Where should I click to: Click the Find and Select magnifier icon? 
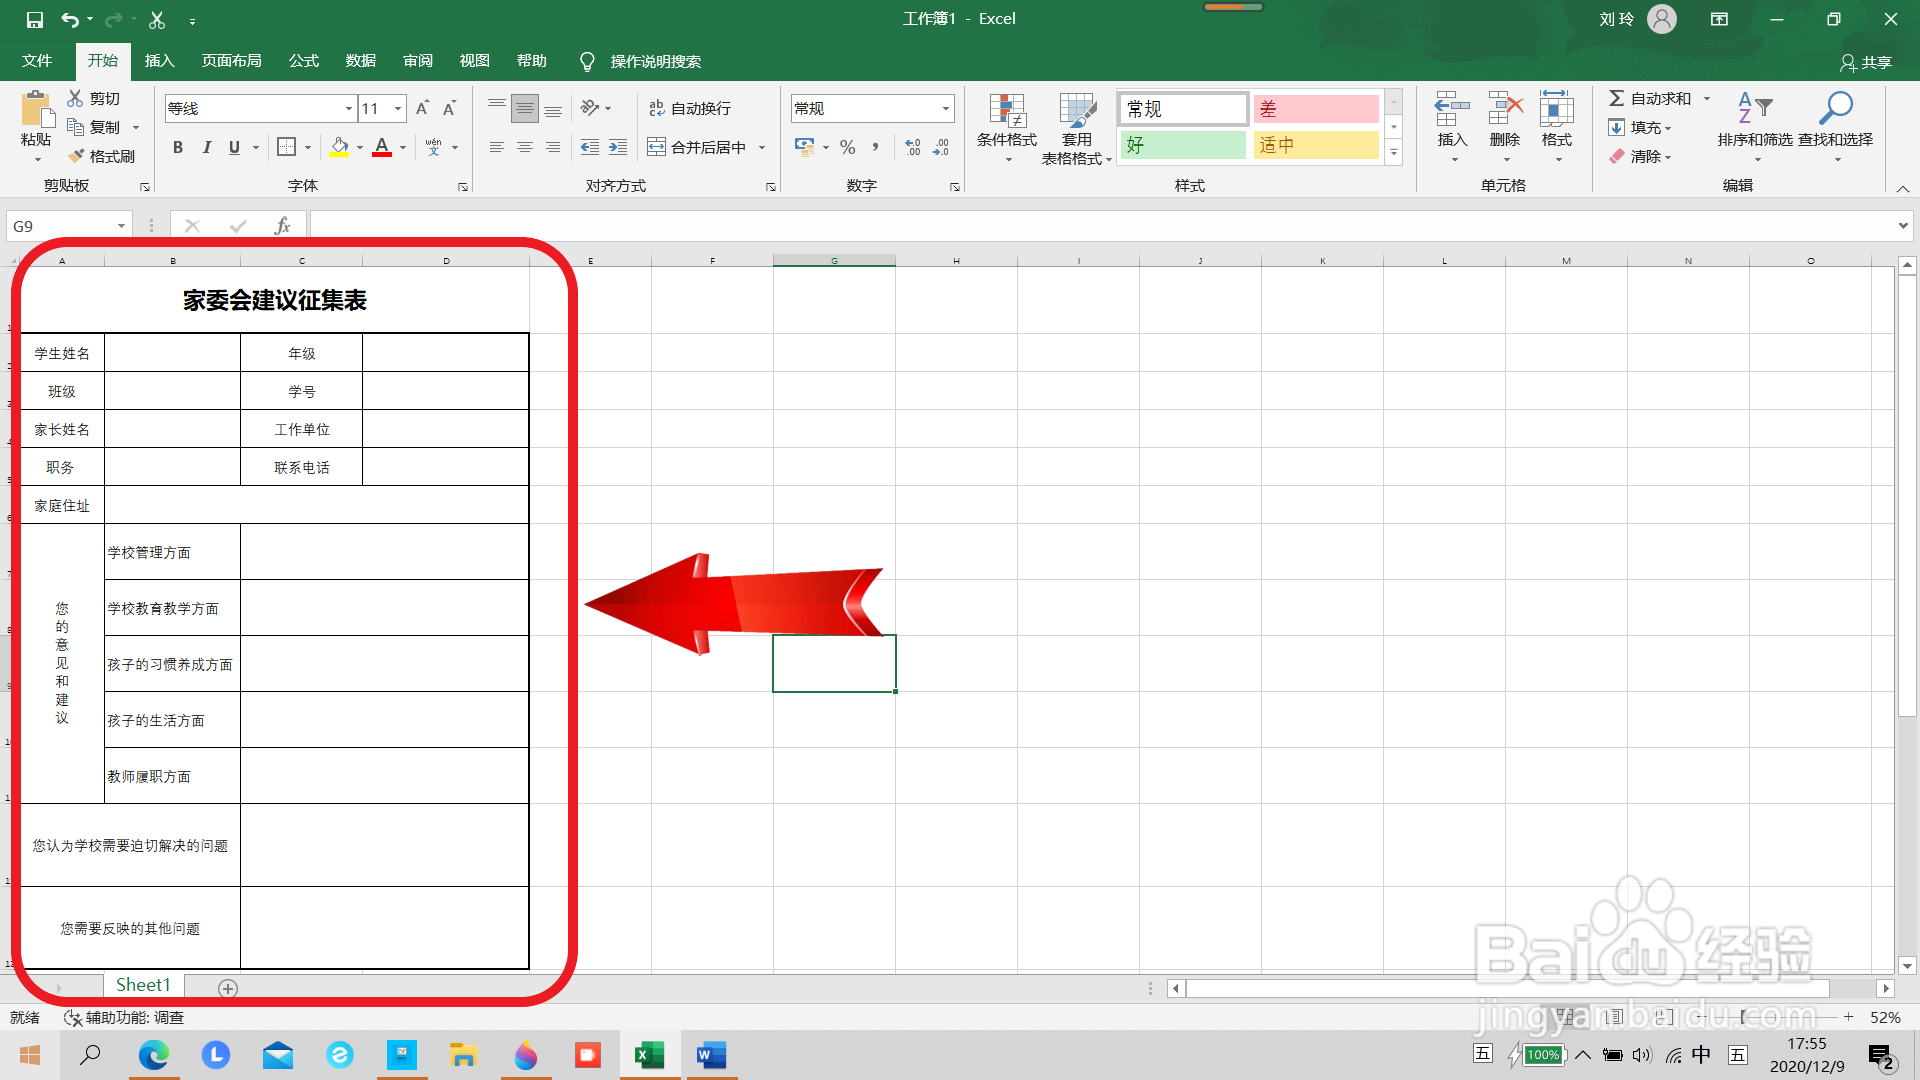pyautogui.click(x=1835, y=108)
